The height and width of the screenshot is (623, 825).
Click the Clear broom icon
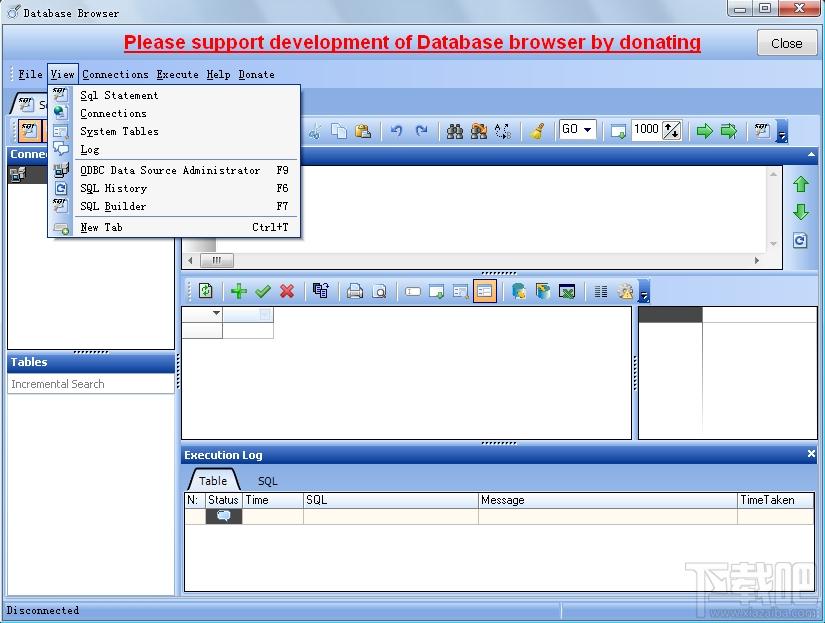coord(537,131)
